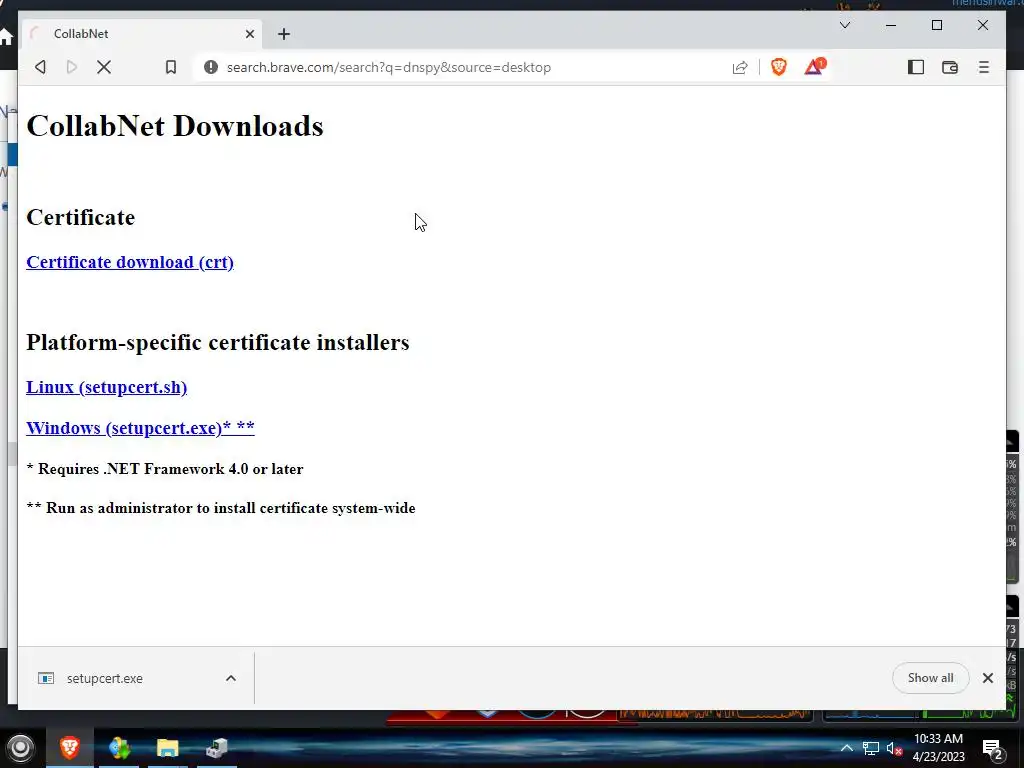Switch to the CollabNet tab

140,34
